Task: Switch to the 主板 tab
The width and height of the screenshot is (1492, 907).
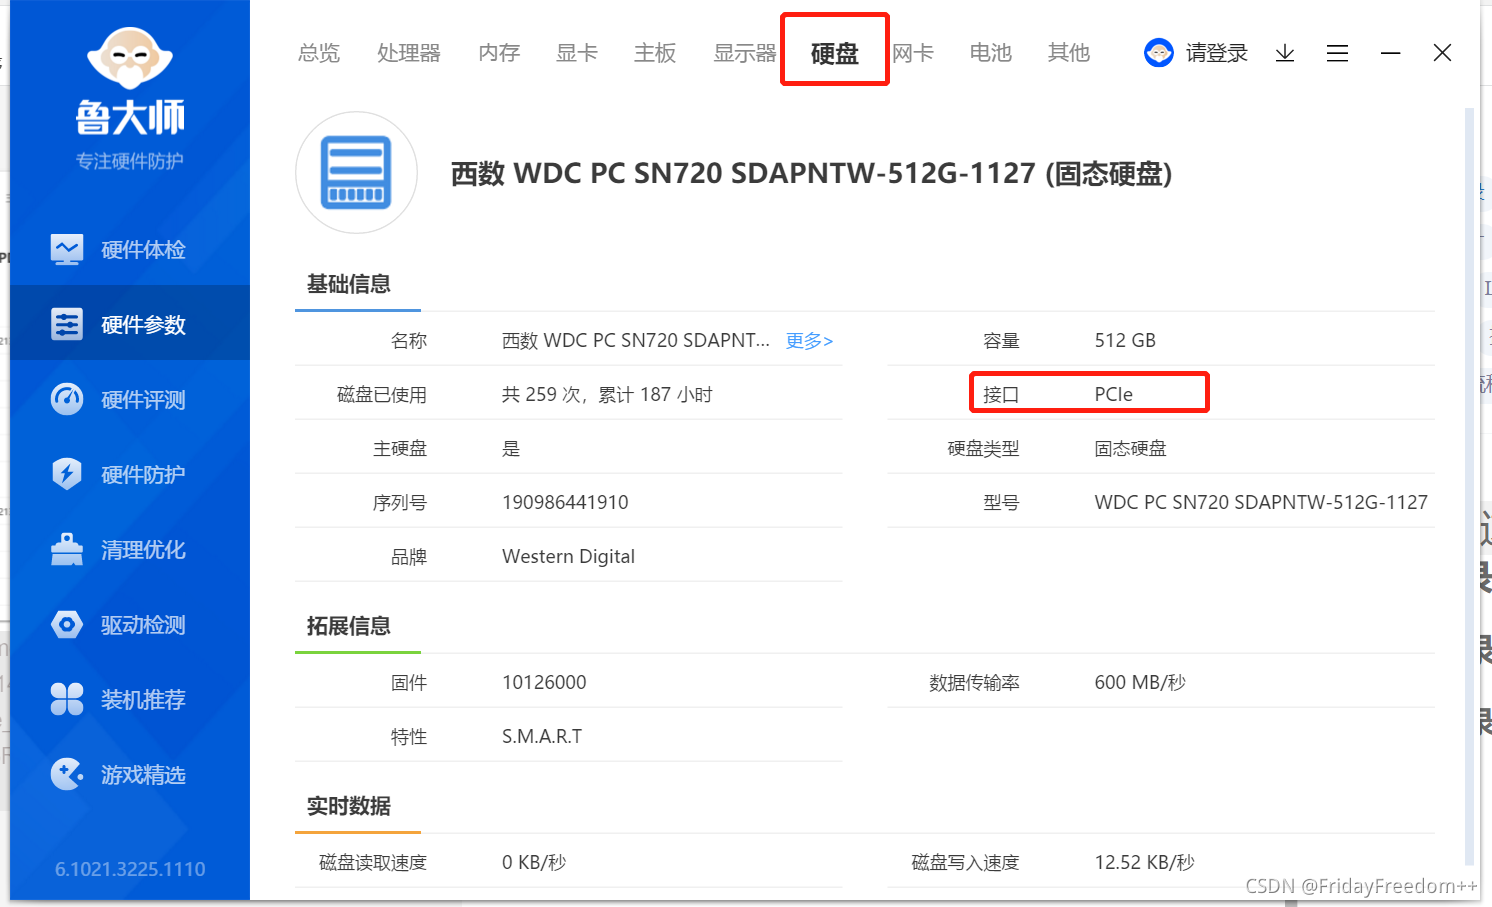Action: [655, 53]
